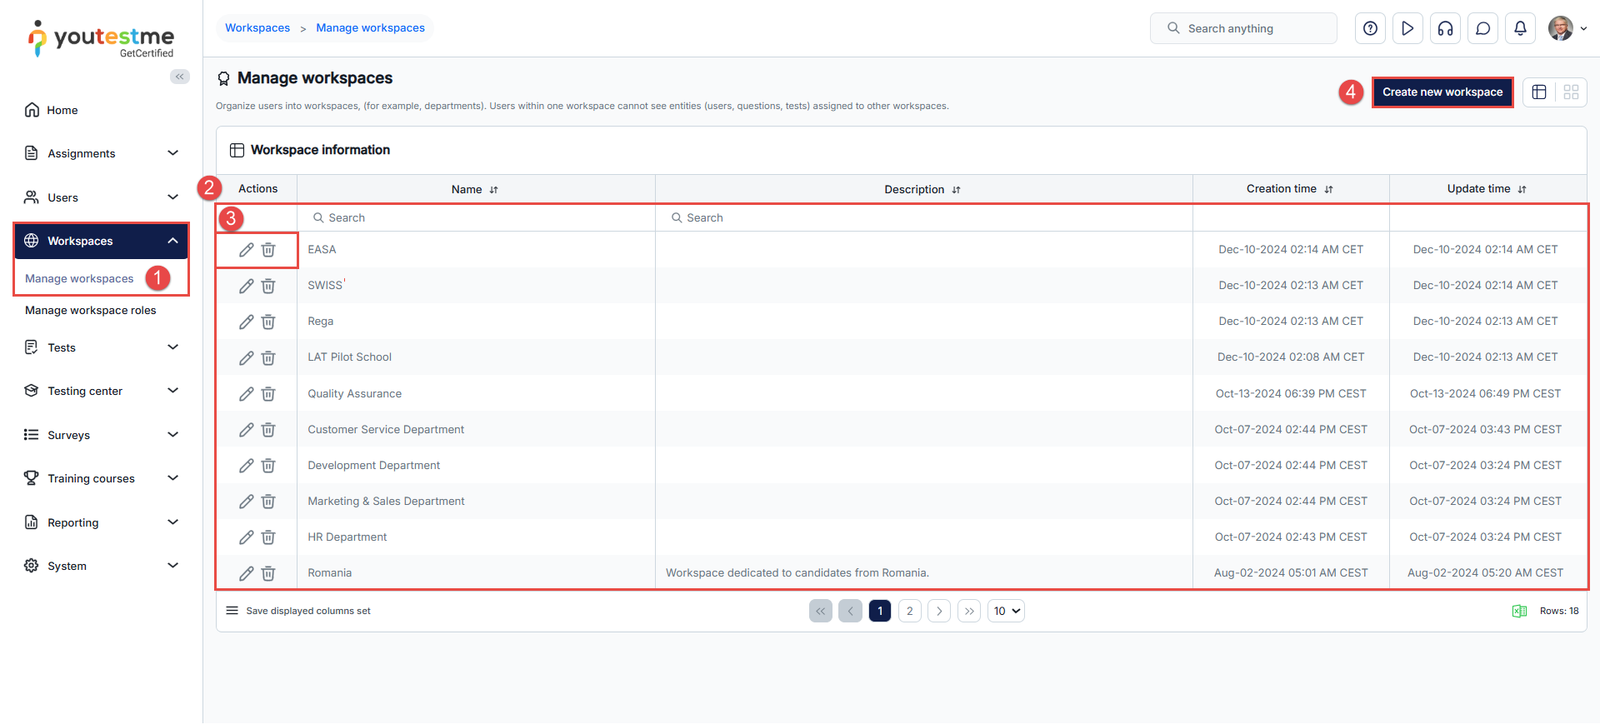
Task: Sort table by Creation time column
Action: click(x=1290, y=189)
